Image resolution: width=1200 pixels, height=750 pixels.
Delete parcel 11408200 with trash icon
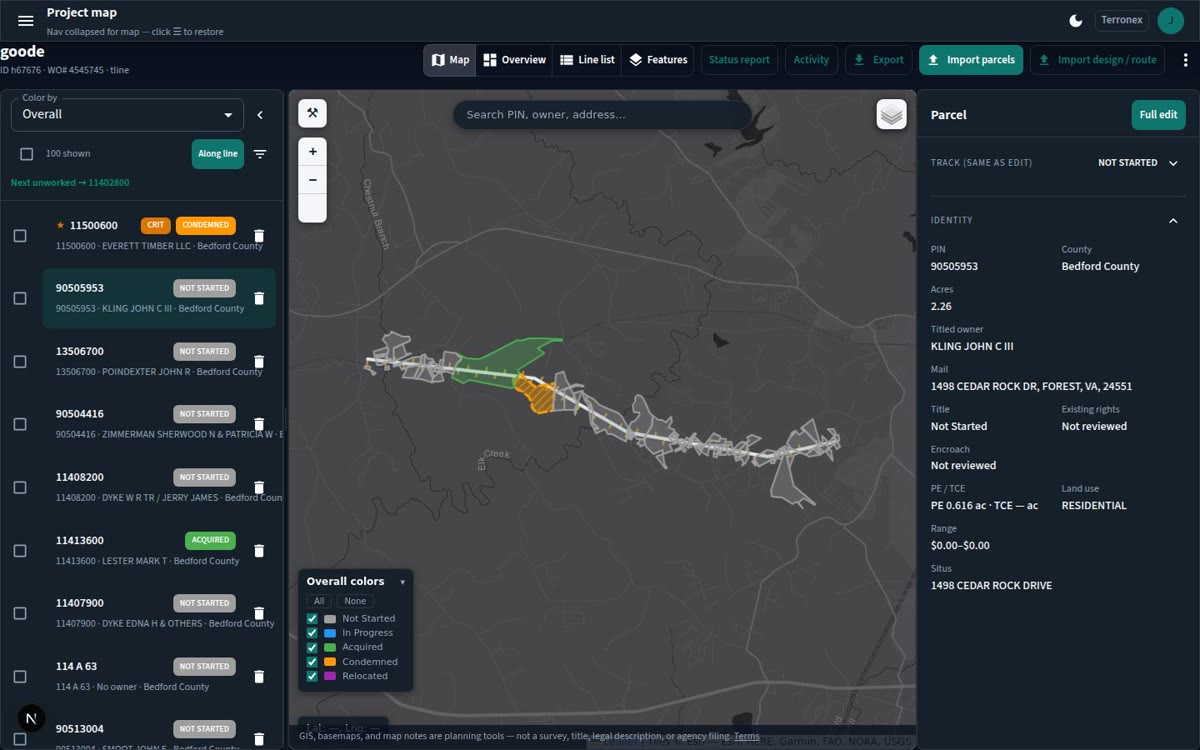(259, 488)
